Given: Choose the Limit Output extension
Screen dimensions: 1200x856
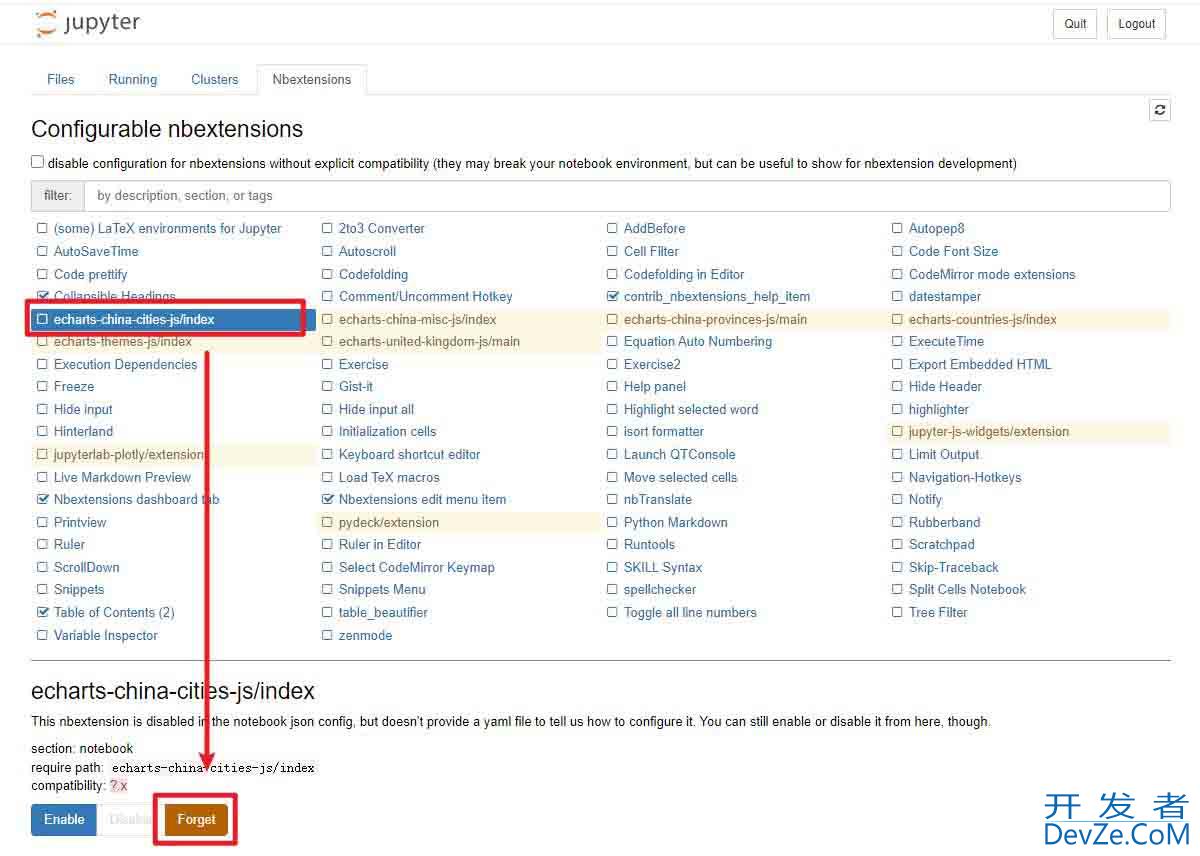Looking at the screenshot, I should pos(944,454).
